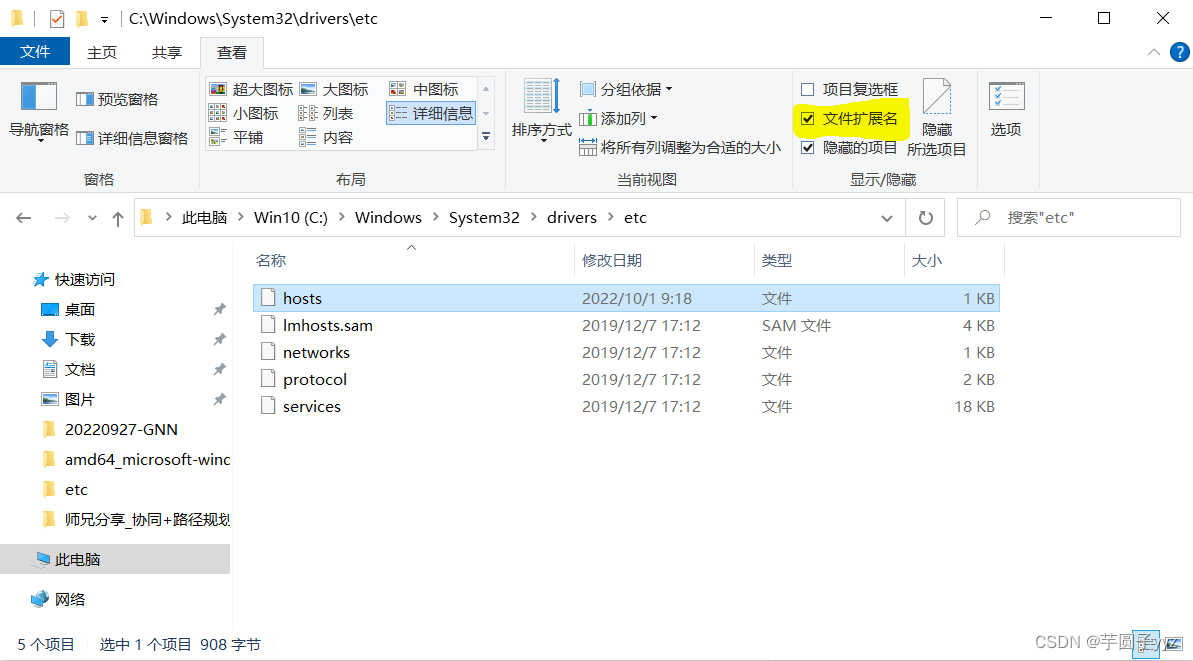The width and height of the screenshot is (1193, 661).
Task: Enable Item check boxes (项目复选框)
Action: (x=850, y=90)
